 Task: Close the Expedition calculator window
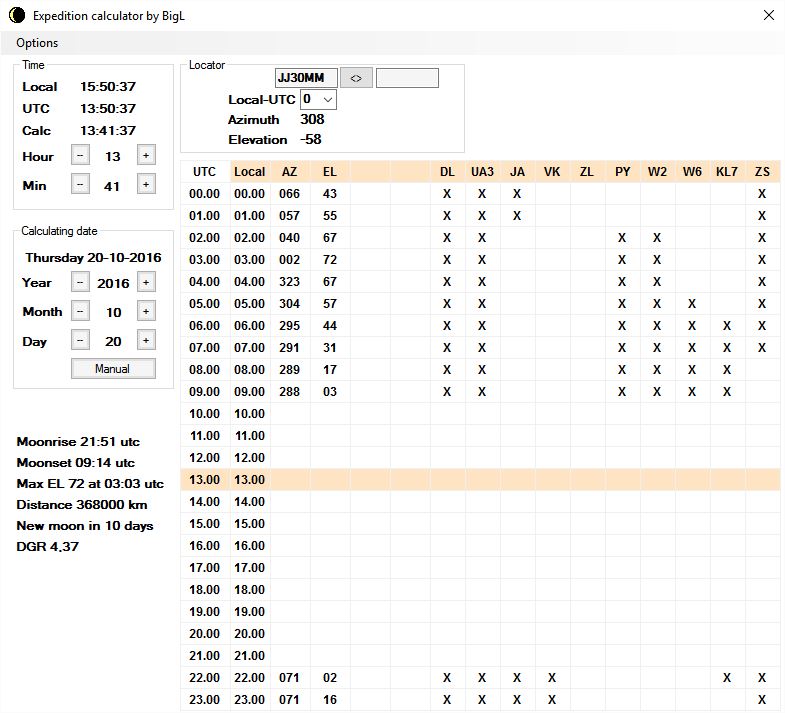[768, 15]
